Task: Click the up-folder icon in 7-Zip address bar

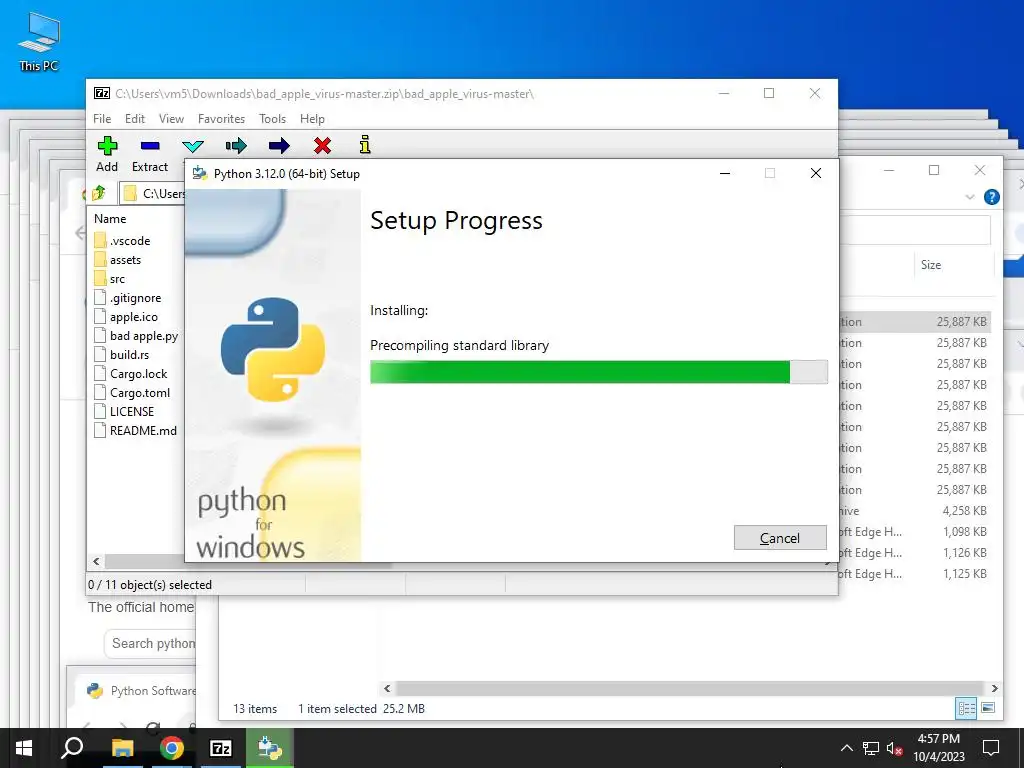Action: click(x=98, y=193)
